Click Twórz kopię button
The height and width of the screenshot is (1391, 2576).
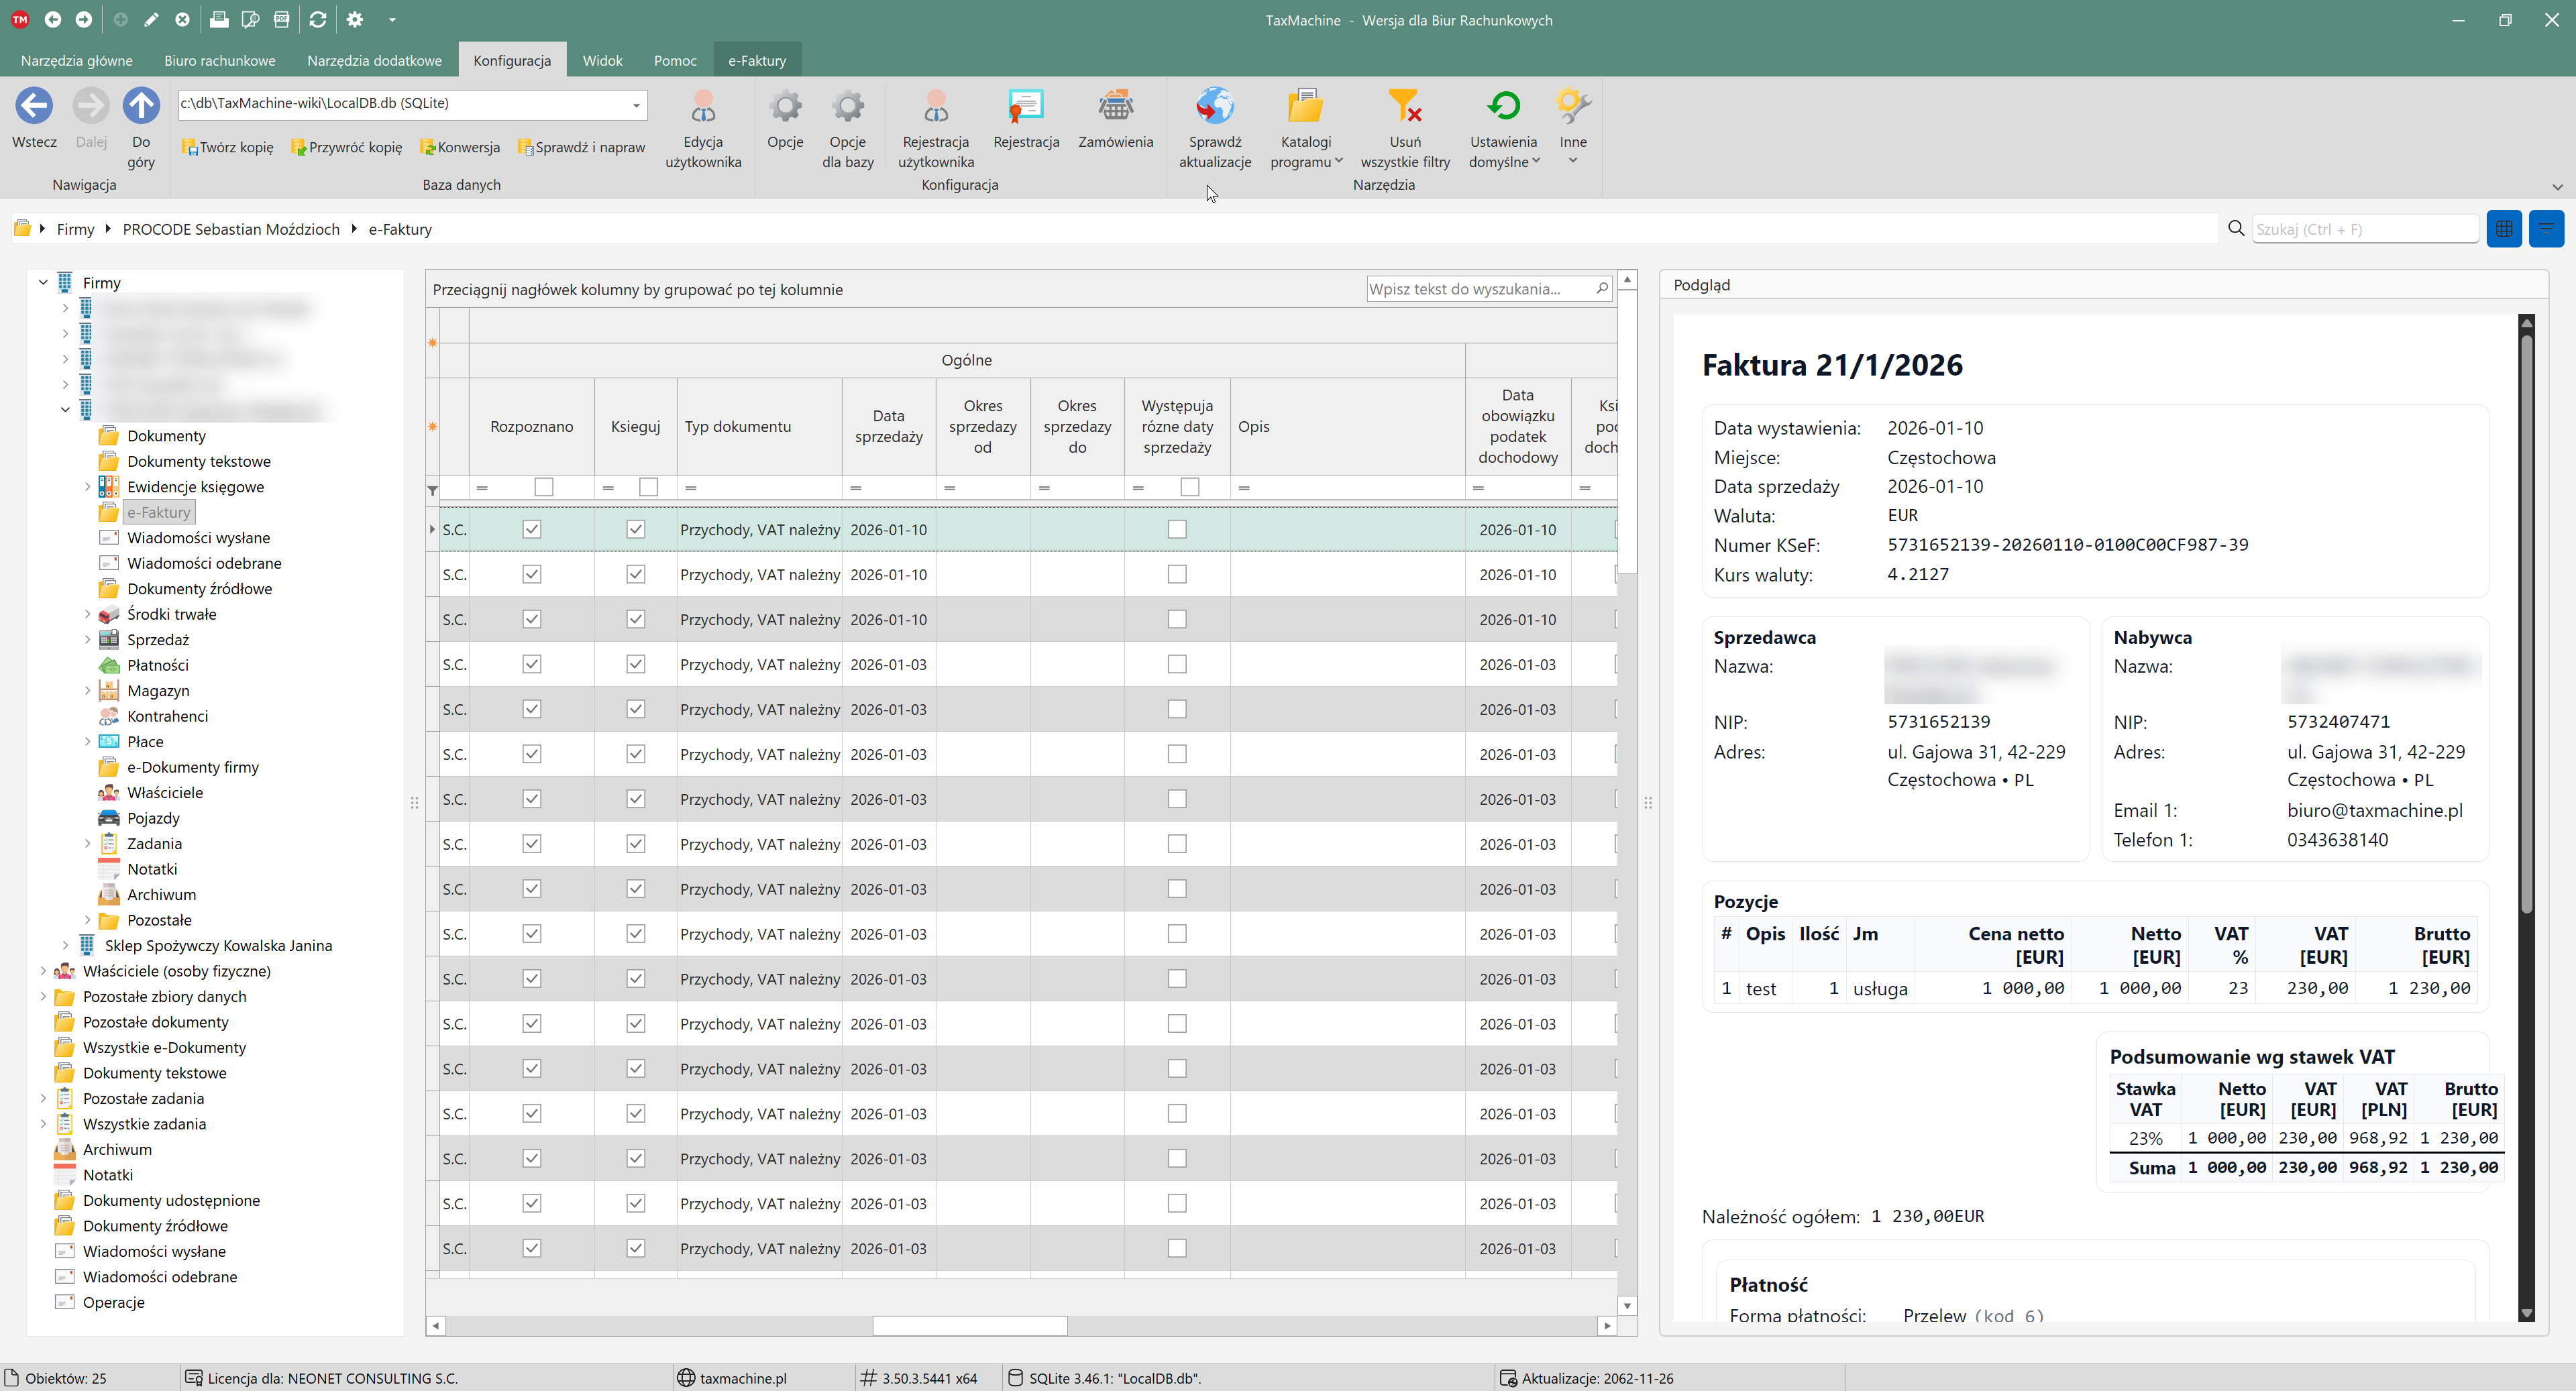point(228,147)
